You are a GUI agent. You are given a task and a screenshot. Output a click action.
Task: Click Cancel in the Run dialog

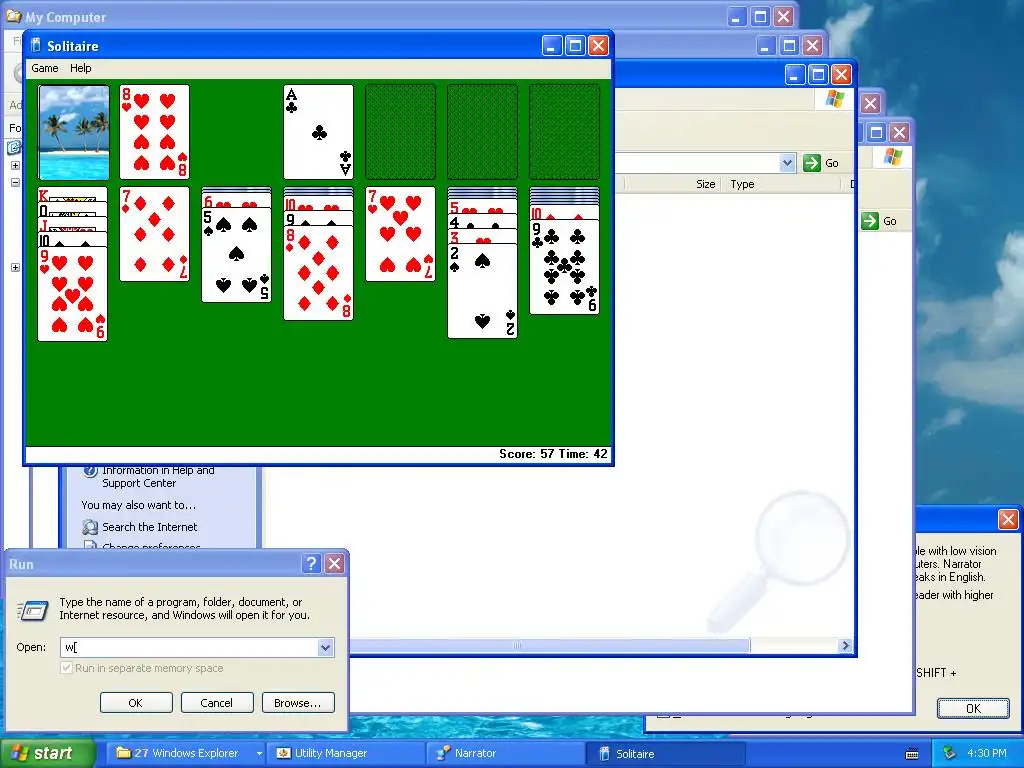(217, 703)
